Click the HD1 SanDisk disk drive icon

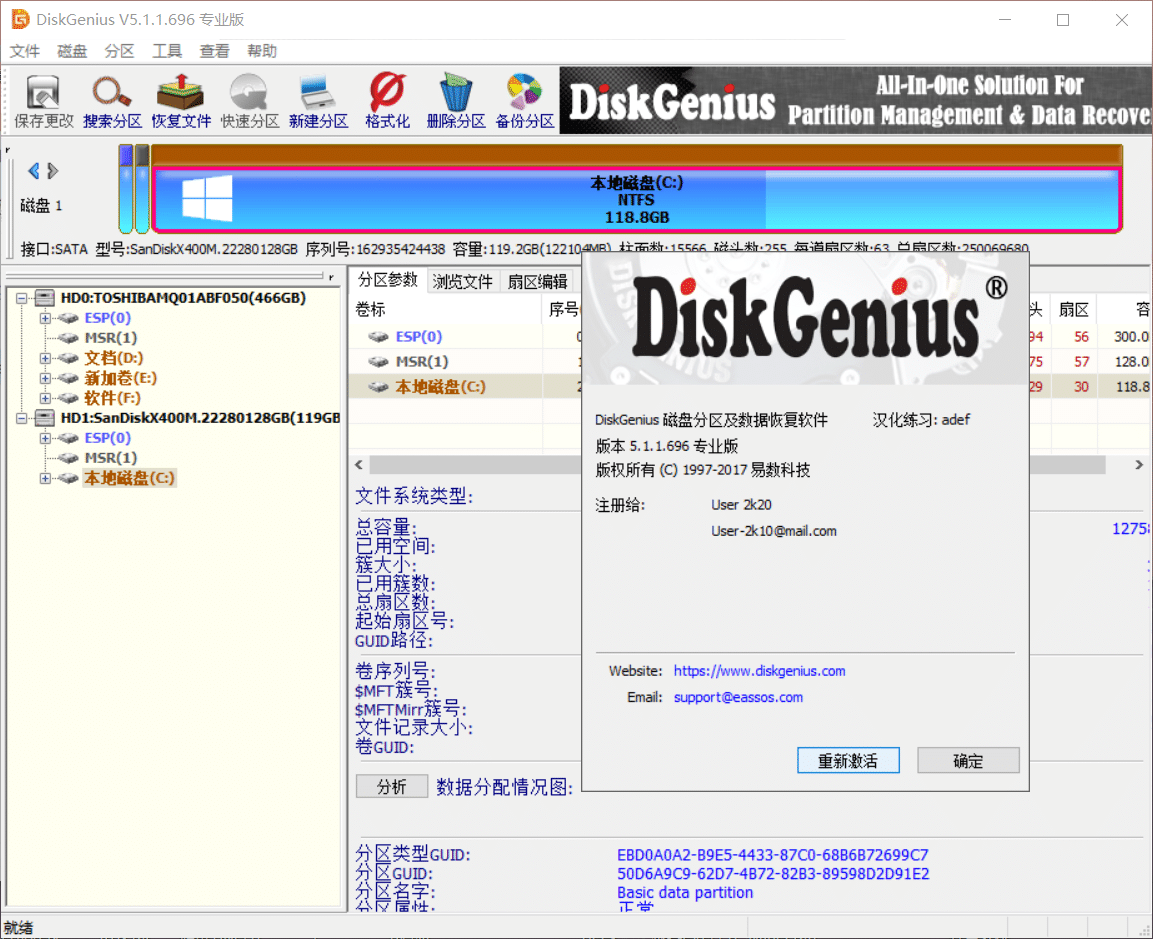point(45,418)
